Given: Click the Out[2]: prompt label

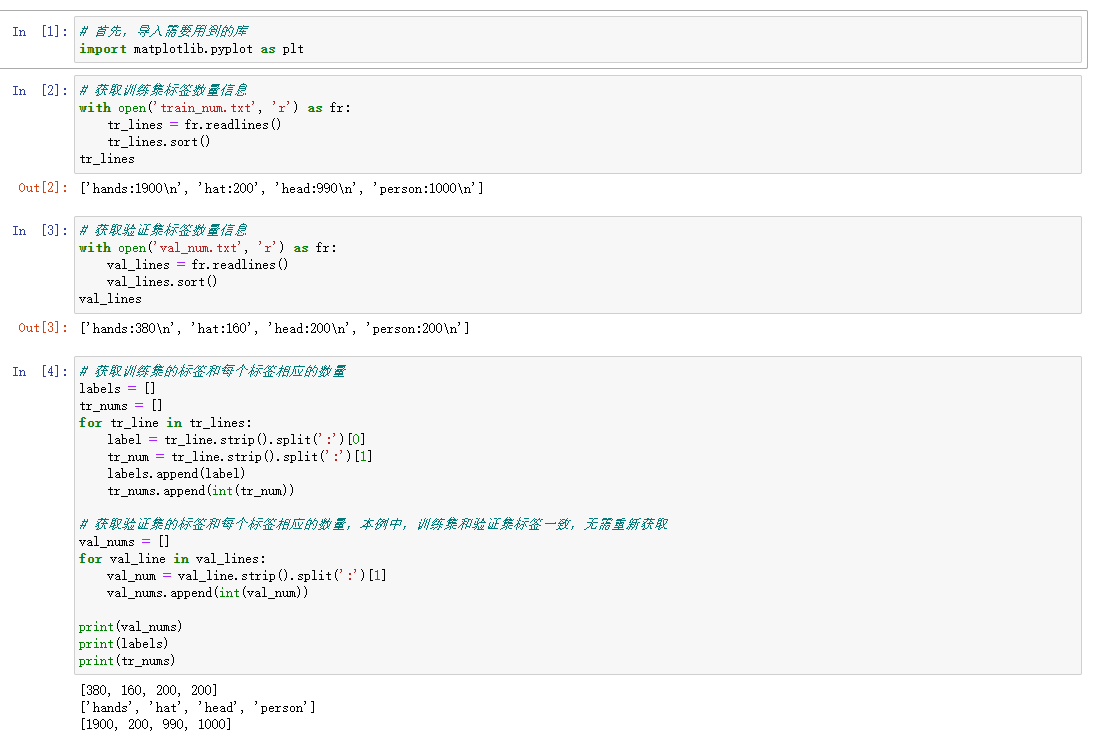Looking at the screenshot, I should (x=43, y=188).
